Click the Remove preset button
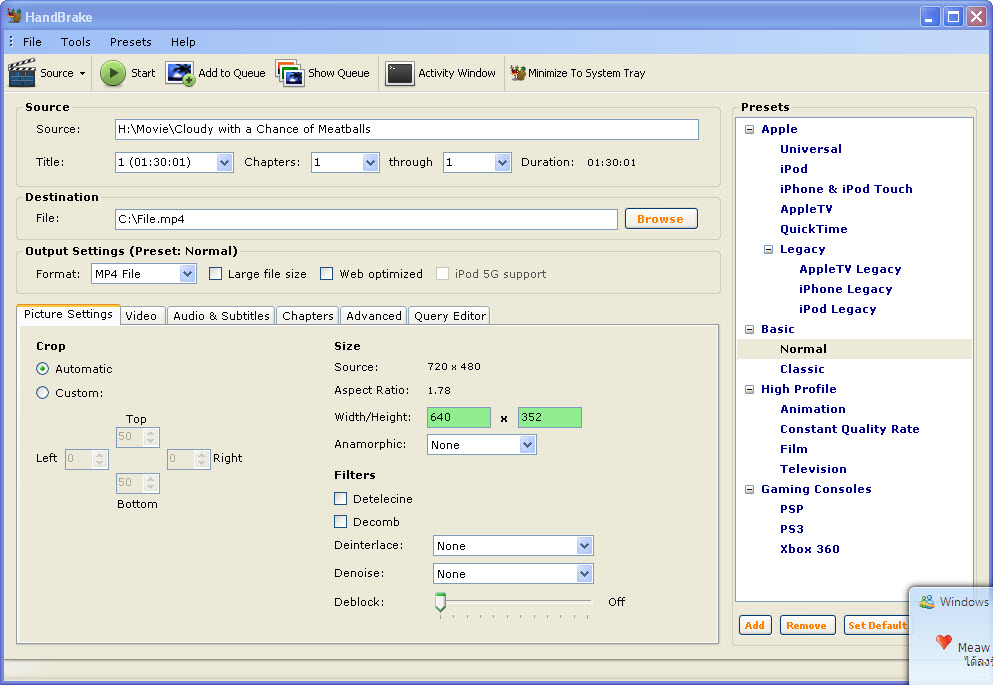The width and height of the screenshot is (993, 685). [x=807, y=625]
